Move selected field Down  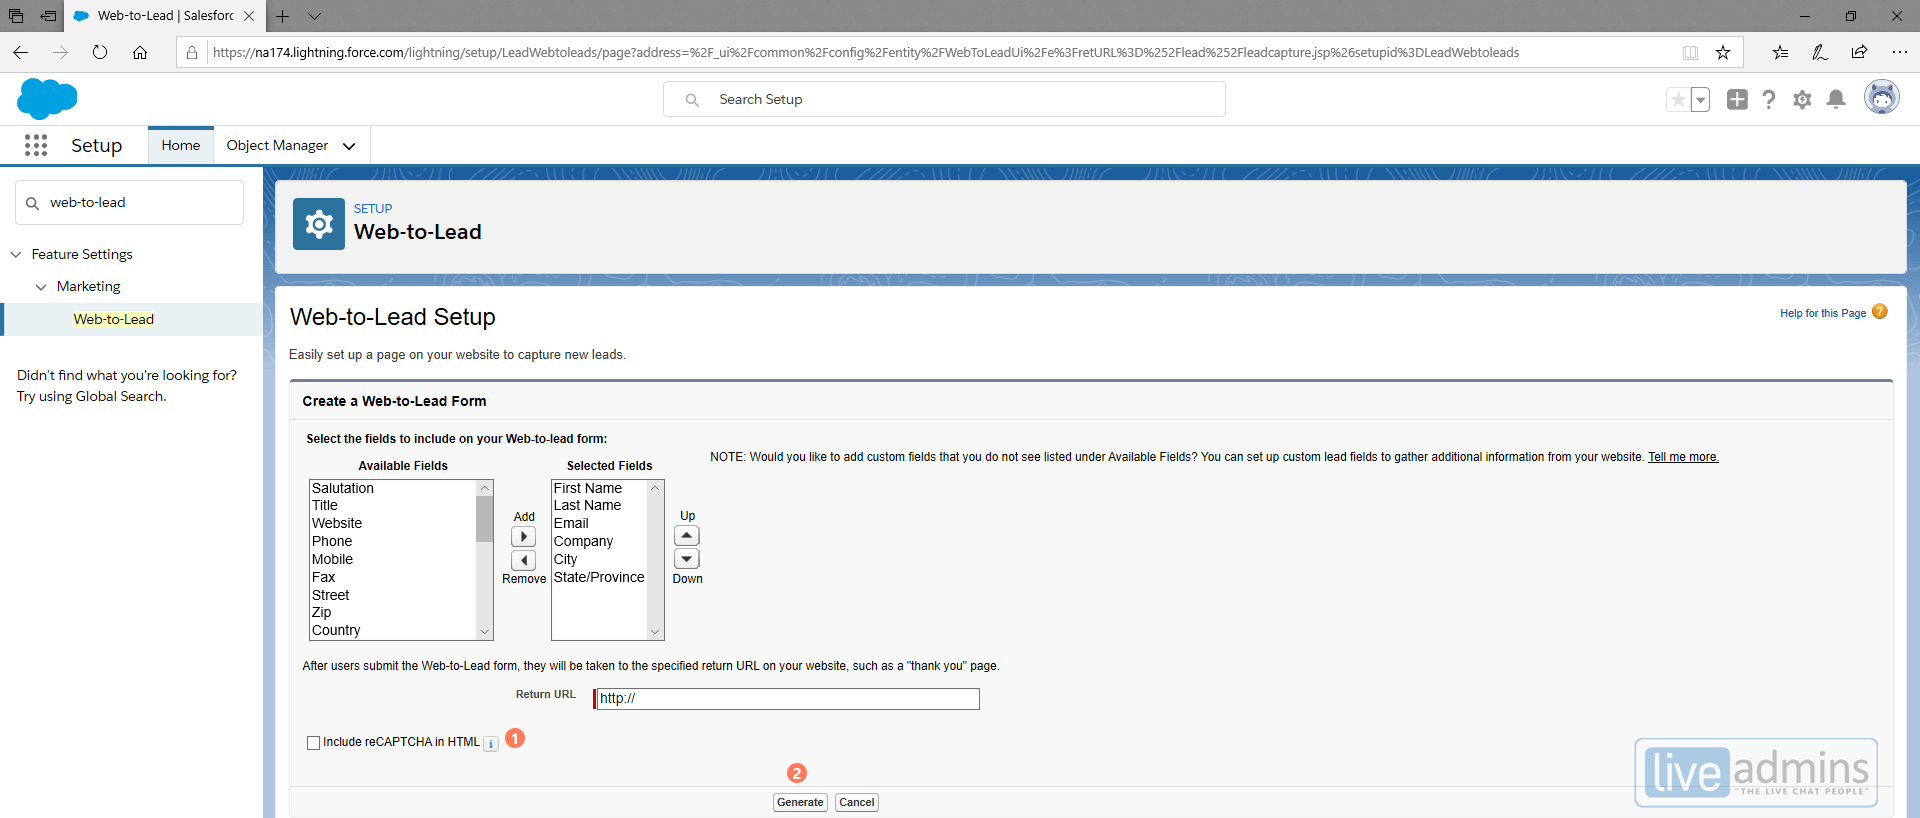pyautogui.click(x=687, y=559)
